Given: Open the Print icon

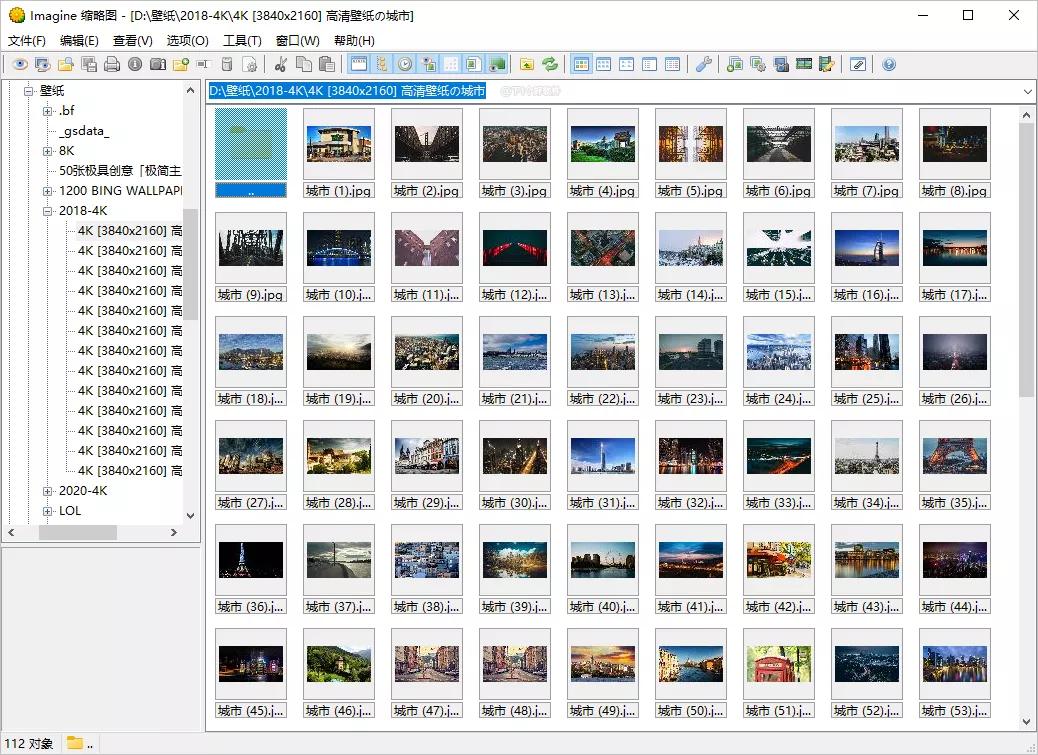Looking at the screenshot, I should click(x=112, y=64).
